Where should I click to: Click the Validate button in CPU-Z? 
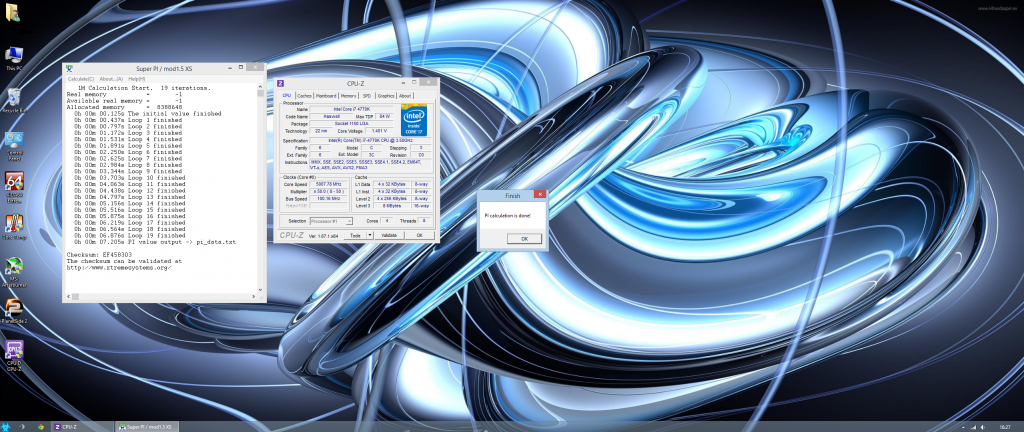pos(389,235)
